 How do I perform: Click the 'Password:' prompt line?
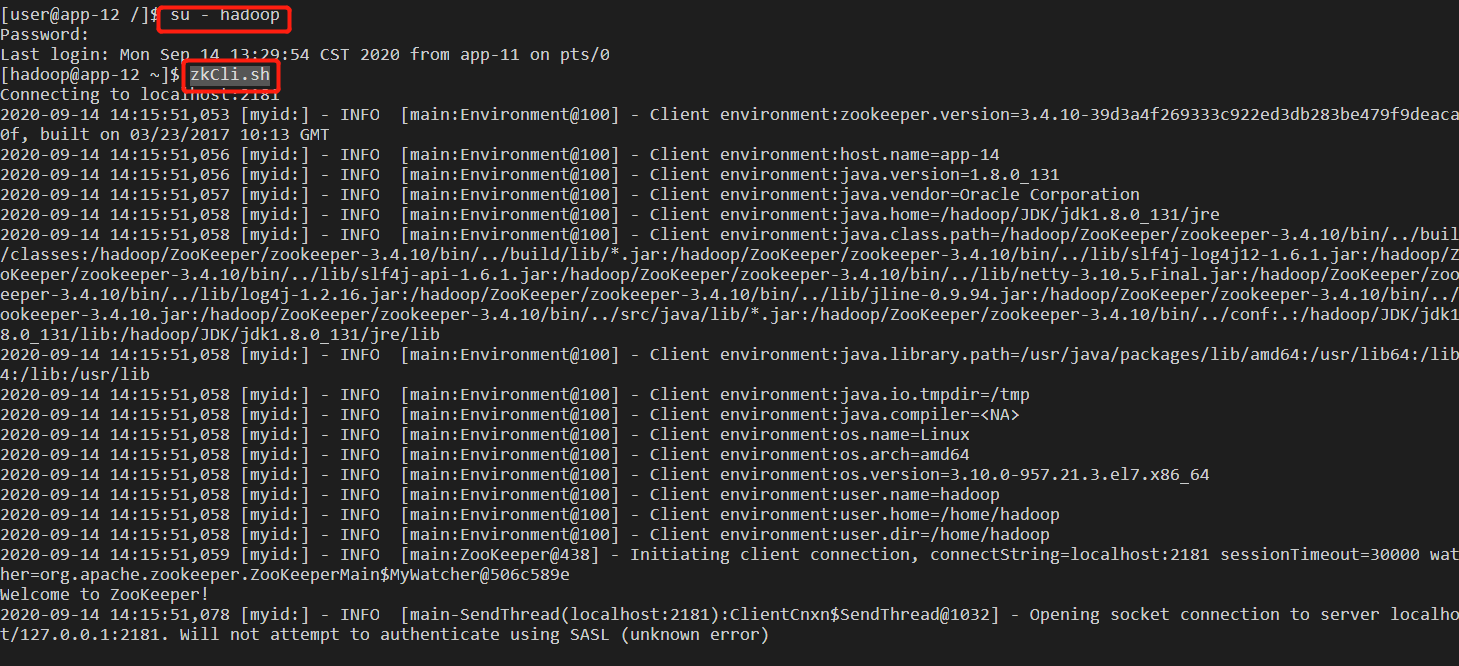tap(45, 34)
